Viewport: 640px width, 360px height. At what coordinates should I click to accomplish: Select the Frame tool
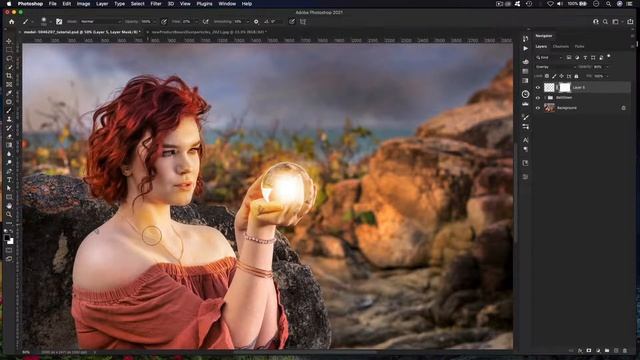[x=9, y=84]
